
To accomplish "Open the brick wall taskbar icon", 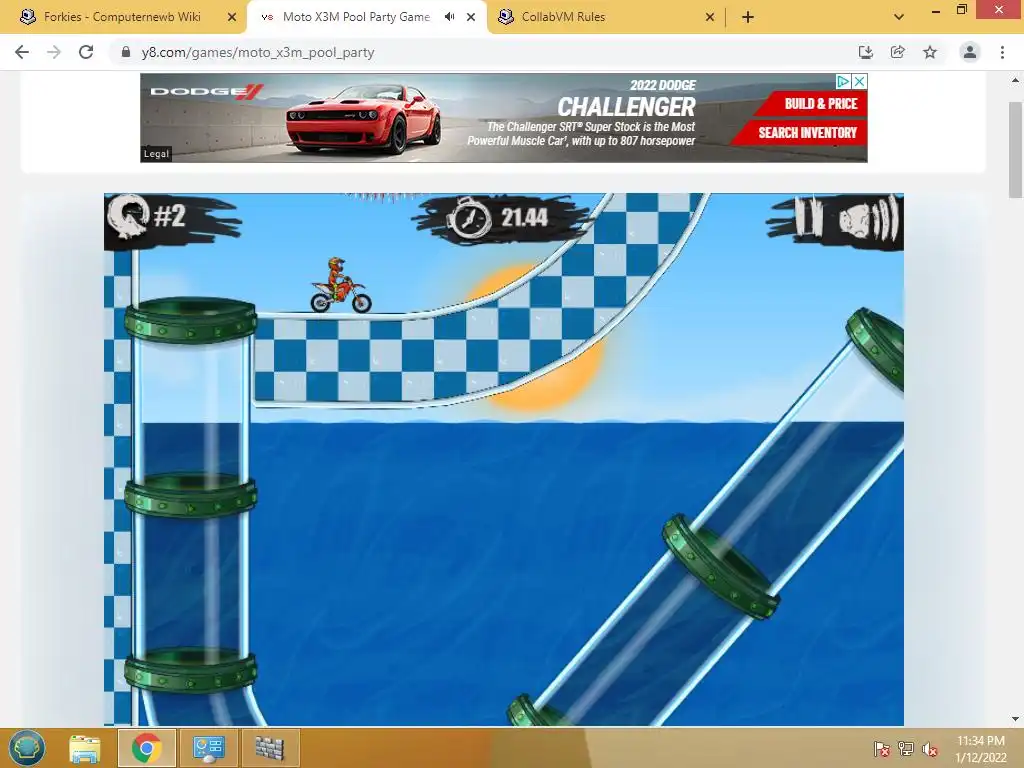I will 270,748.
